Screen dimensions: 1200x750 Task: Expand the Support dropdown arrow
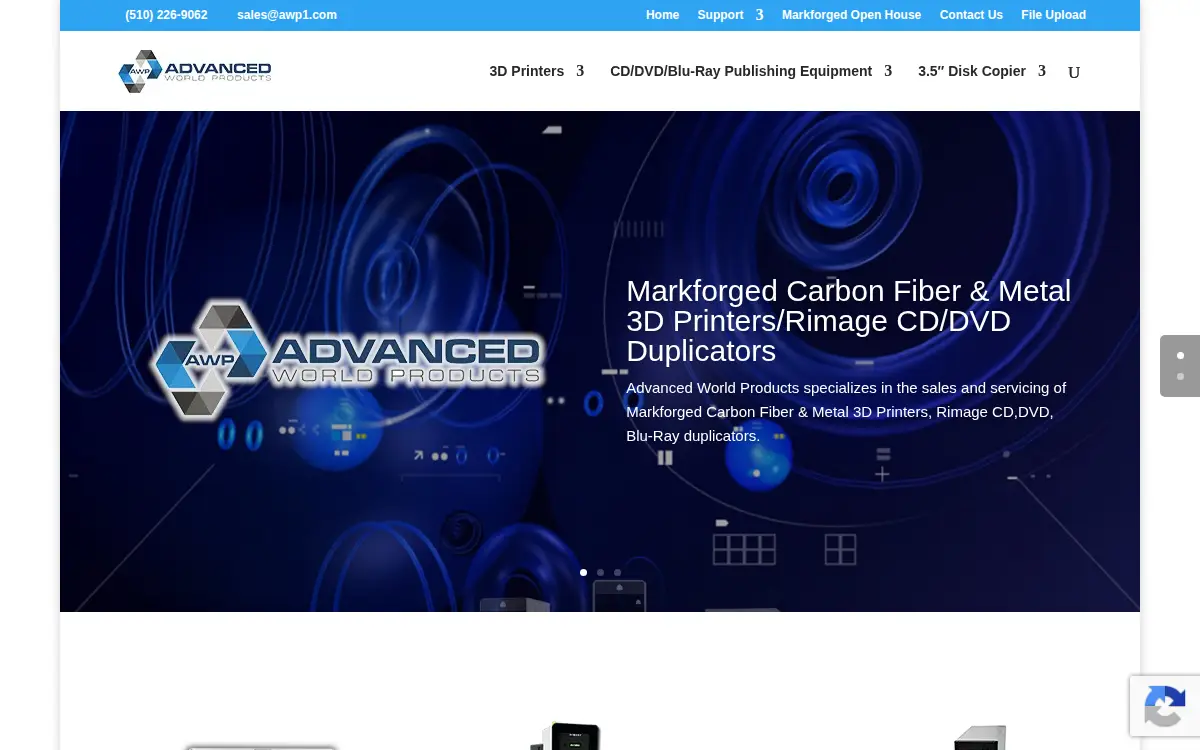759,15
